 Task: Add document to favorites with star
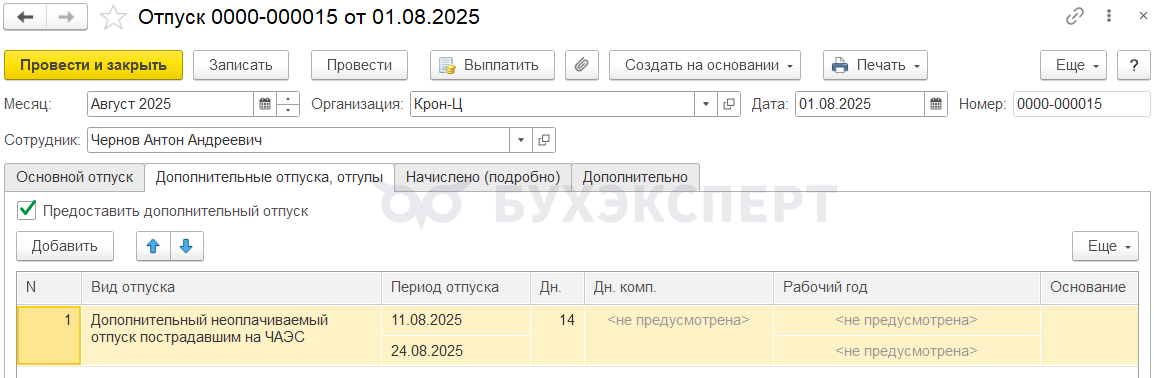[x=113, y=17]
